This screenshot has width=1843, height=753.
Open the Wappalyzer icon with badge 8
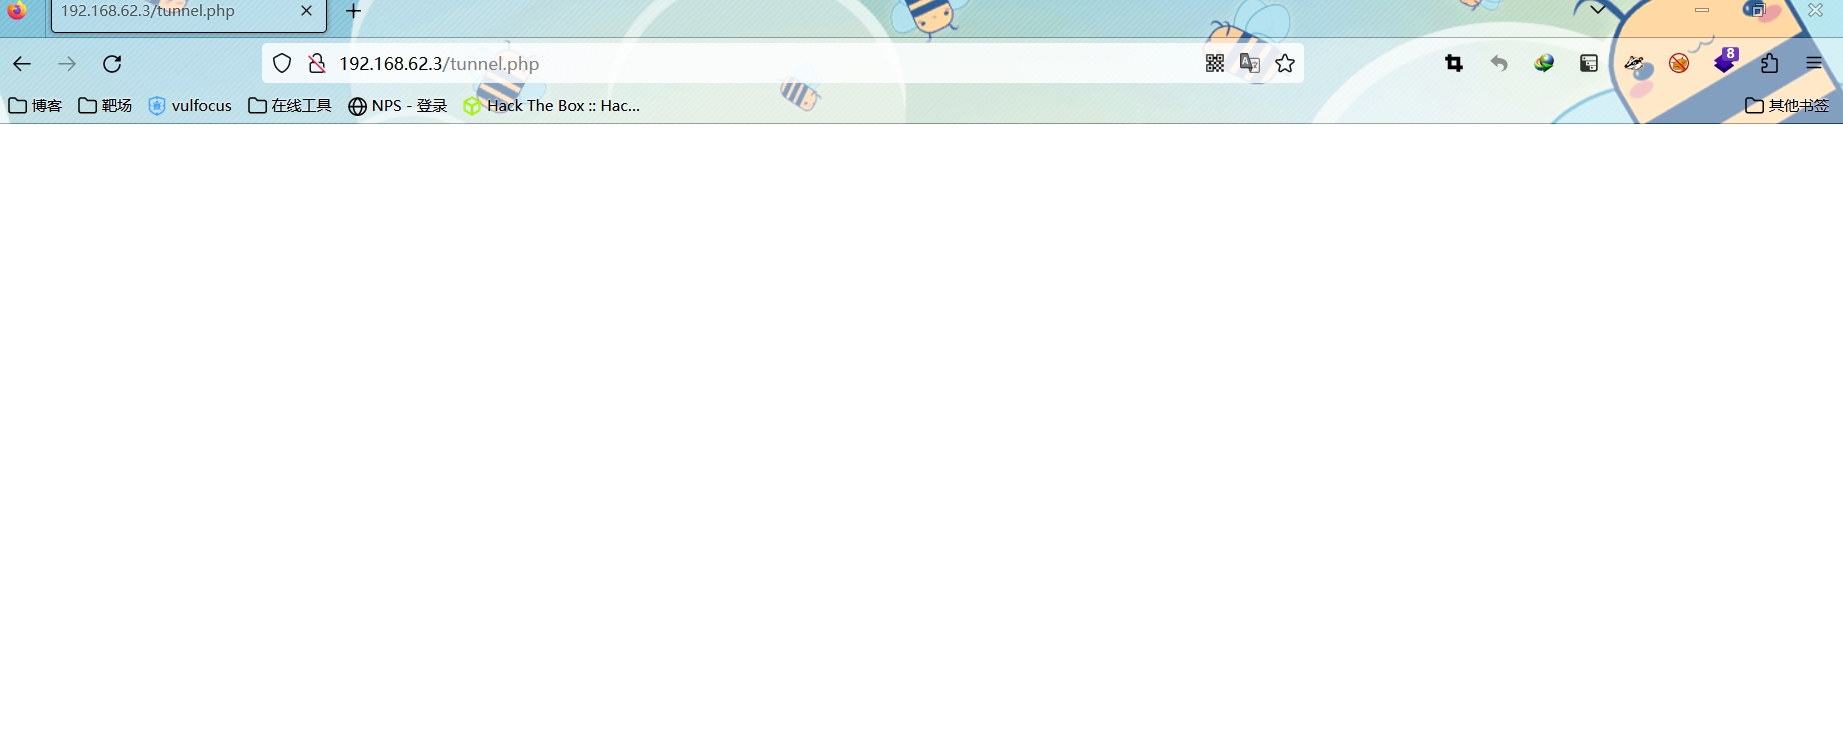pos(1725,62)
